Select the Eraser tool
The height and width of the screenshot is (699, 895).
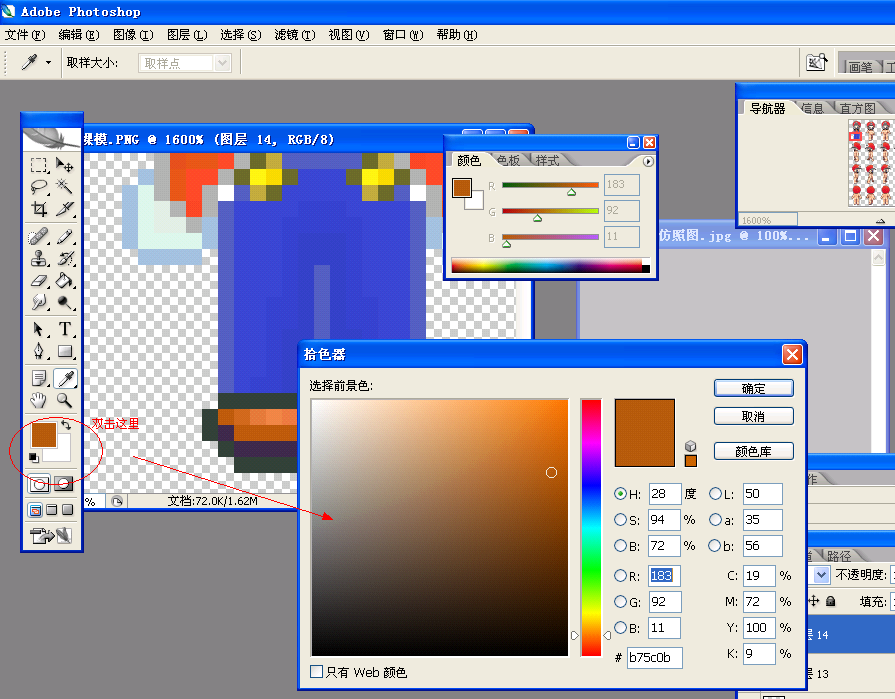[38, 280]
